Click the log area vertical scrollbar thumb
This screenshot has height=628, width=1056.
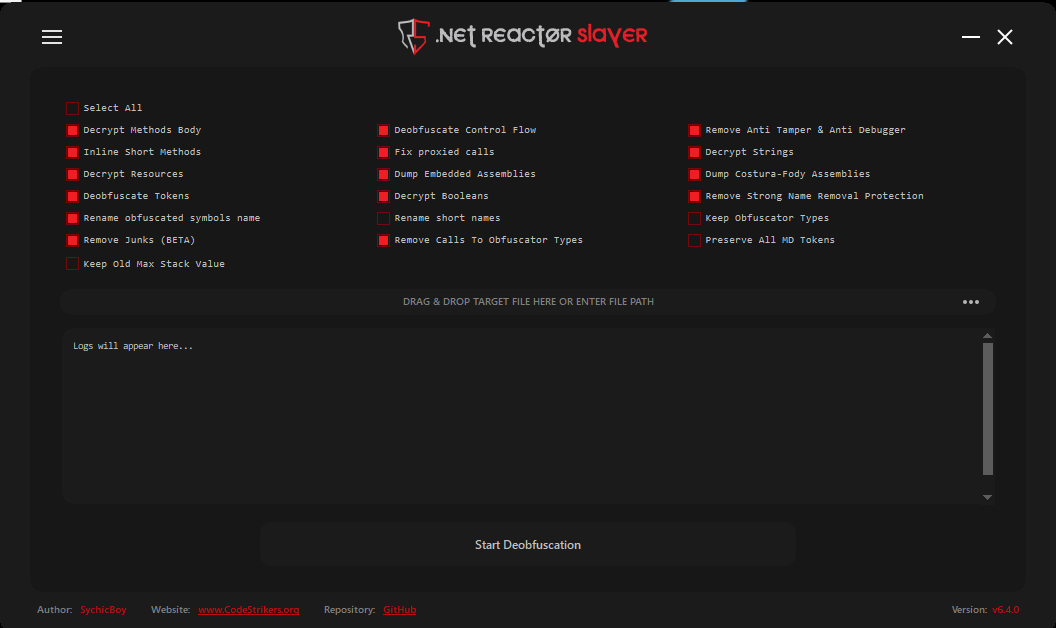[987, 408]
